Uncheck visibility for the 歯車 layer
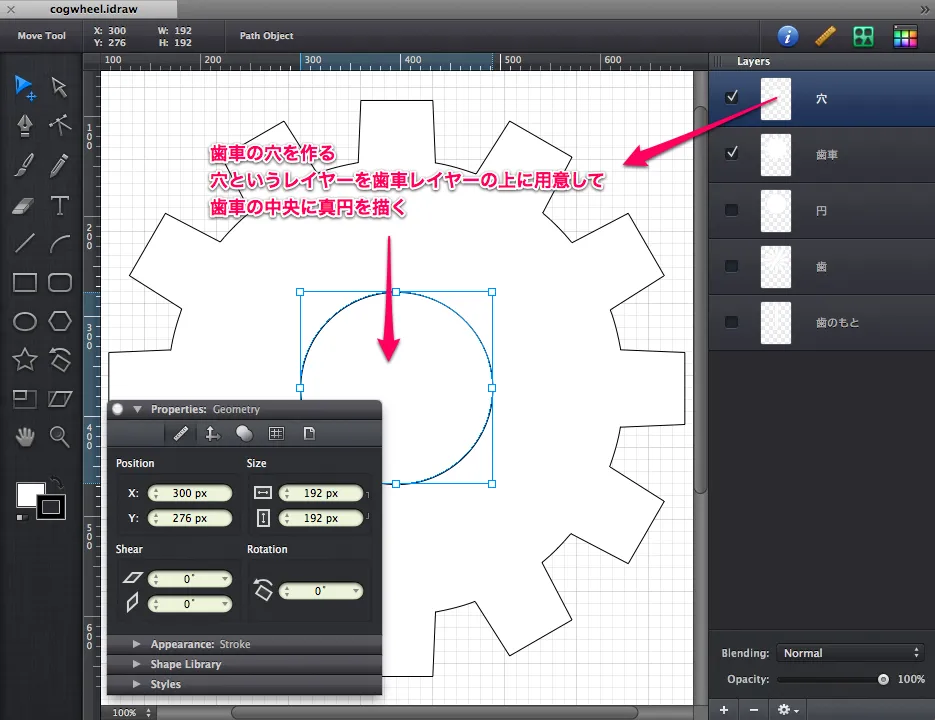This screenshot has width=935, height=720. tap(732, 154)
